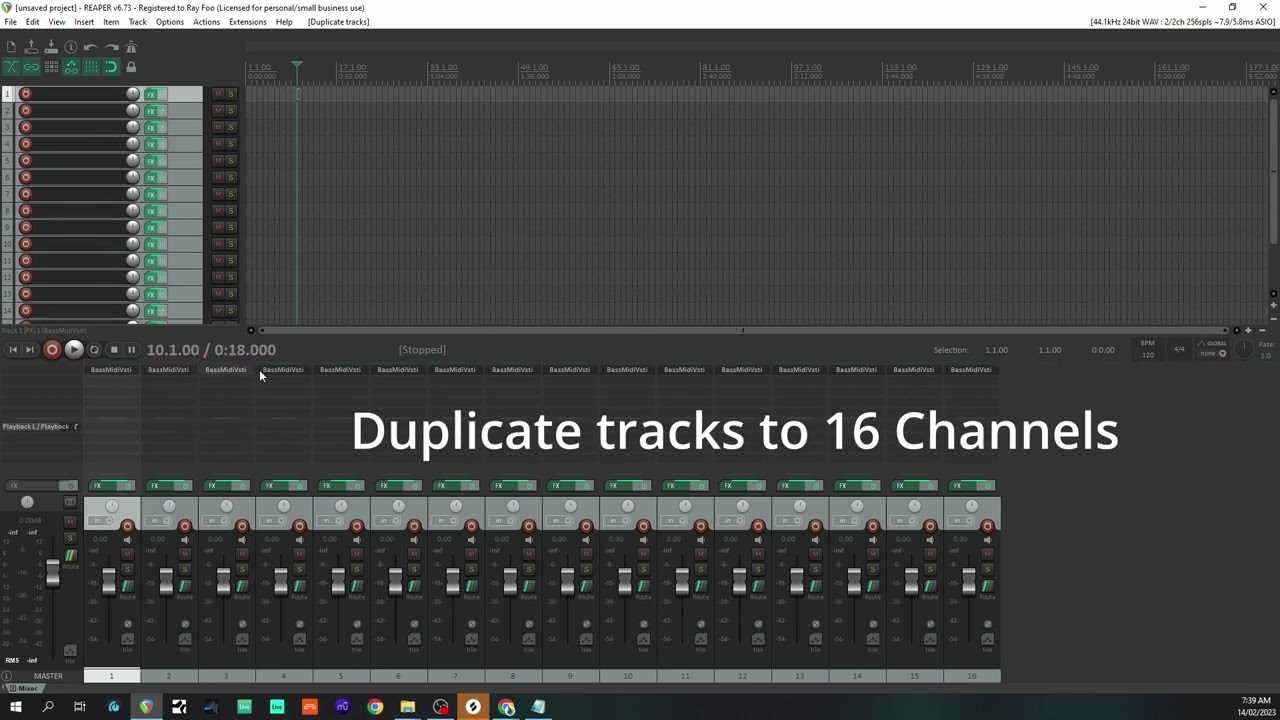This screenshot has height=720, width=1280.
Task: Toggle Master mono/stereo button
Action: 70,502
